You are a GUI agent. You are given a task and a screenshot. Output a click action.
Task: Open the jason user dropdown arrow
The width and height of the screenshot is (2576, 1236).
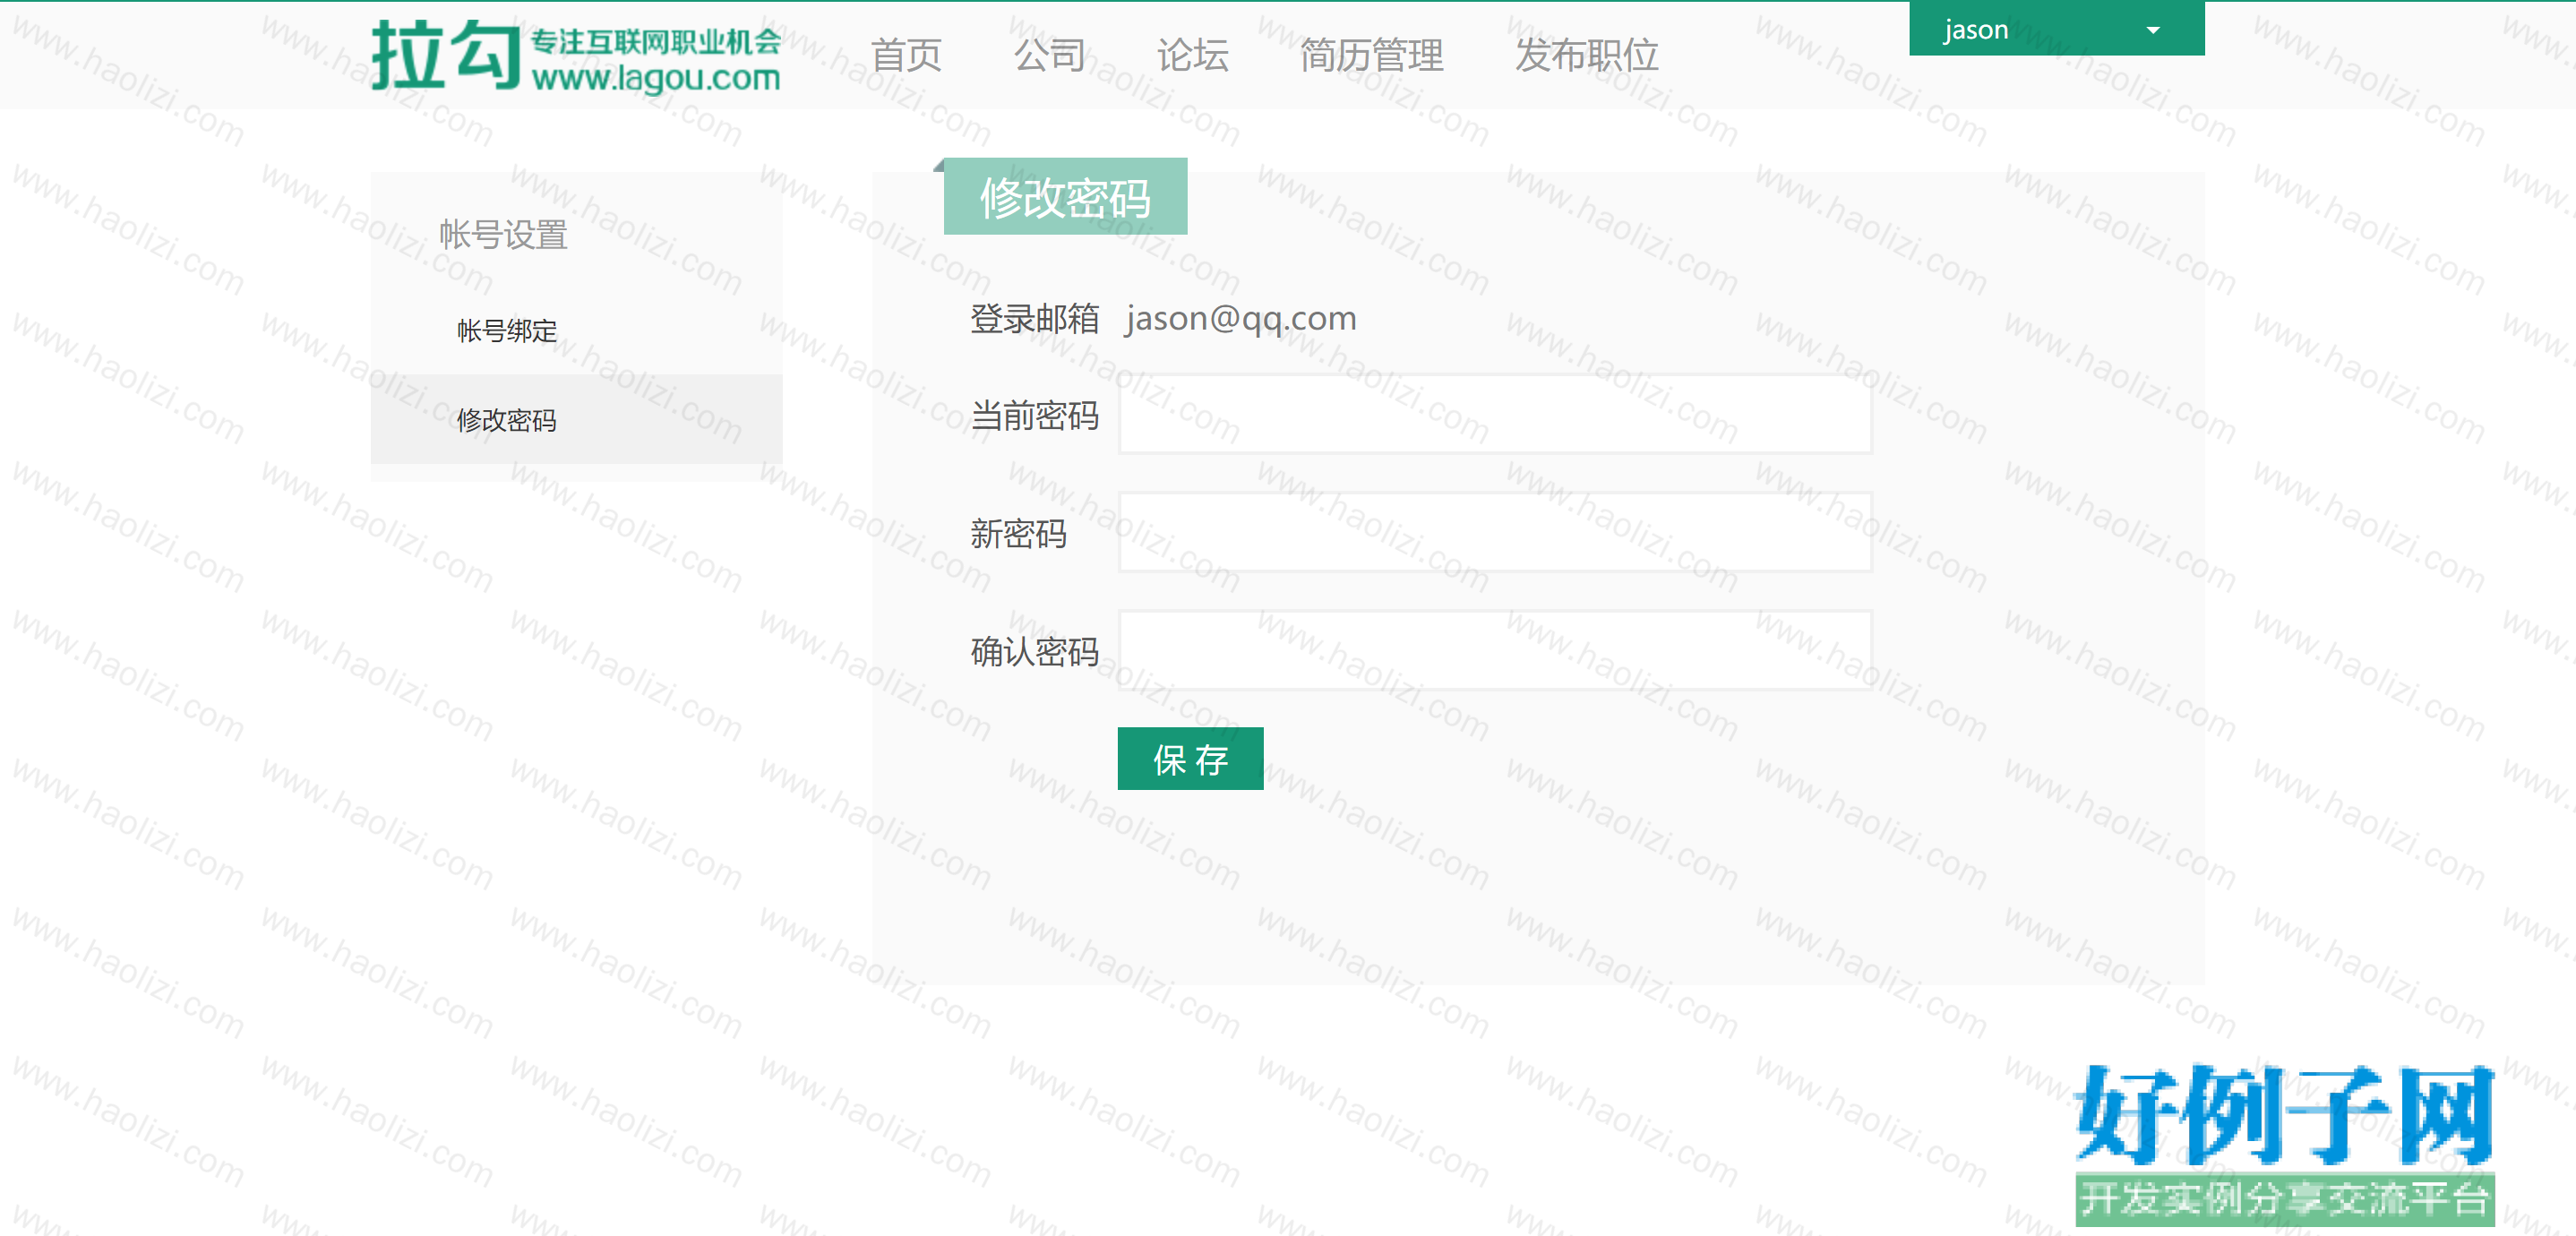point(2153,30)
